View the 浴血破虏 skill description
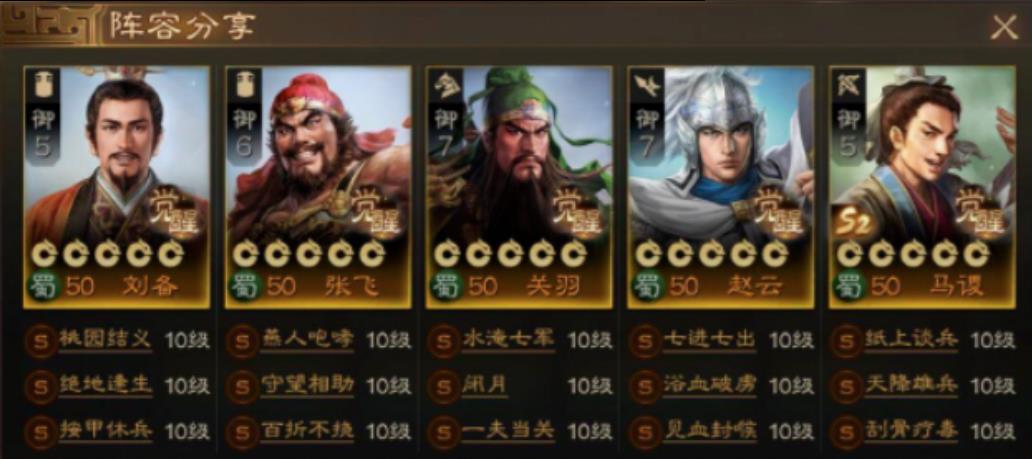Screen dimensions: 1032x459 710,386
